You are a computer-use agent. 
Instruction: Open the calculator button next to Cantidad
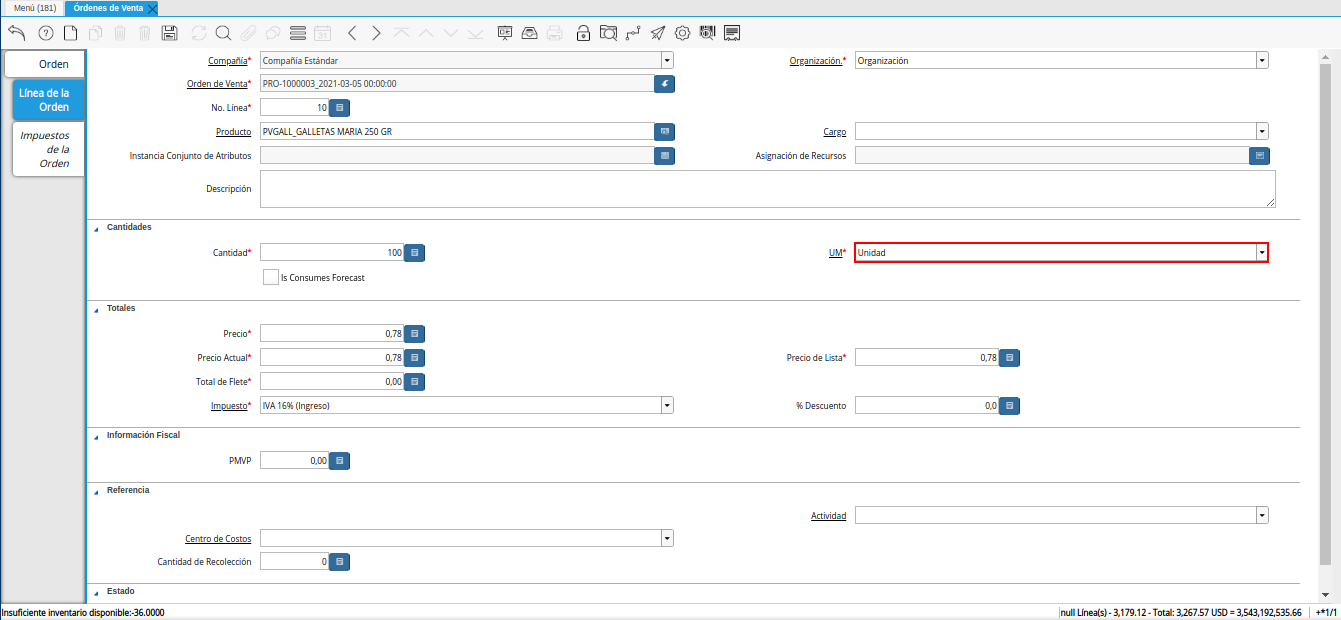(x=415, y=253)
